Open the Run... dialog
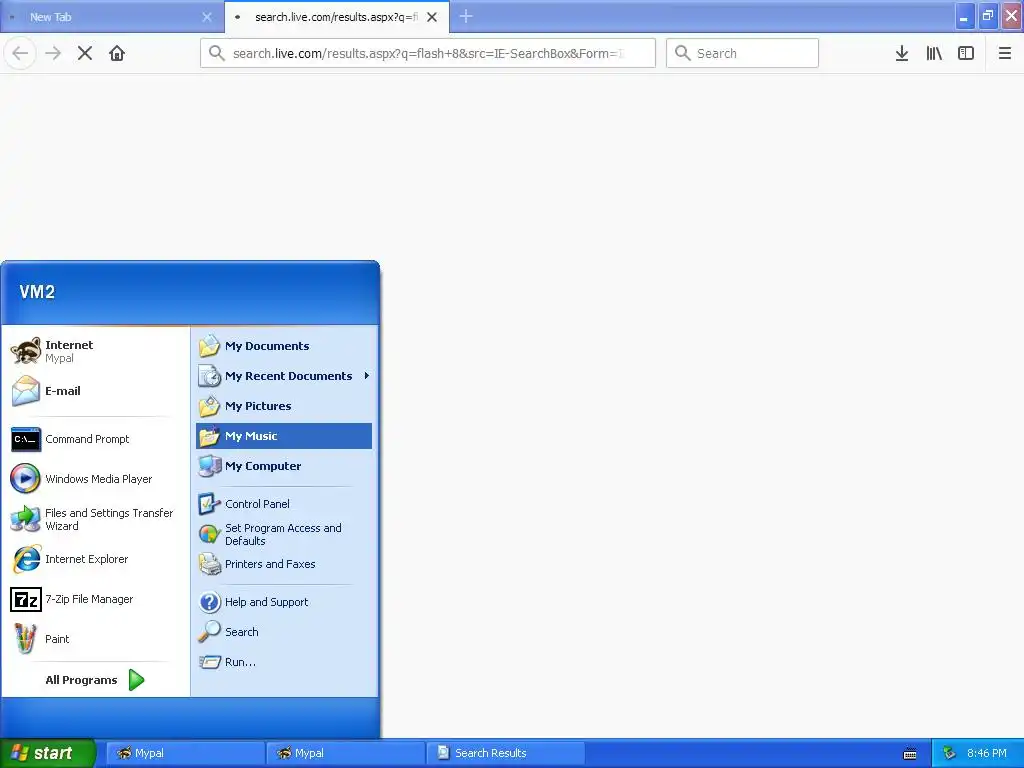 284,662
